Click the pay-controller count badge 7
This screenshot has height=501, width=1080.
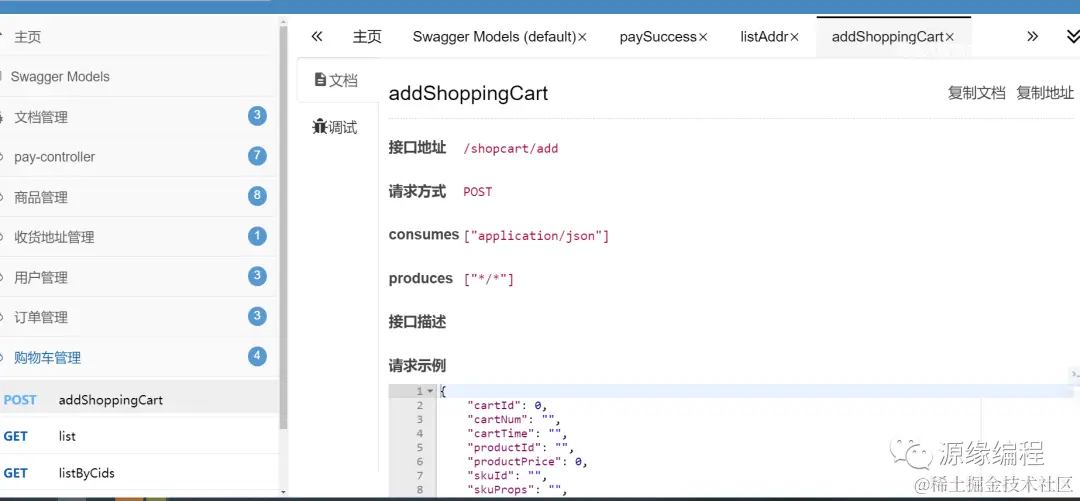[257, 156]
